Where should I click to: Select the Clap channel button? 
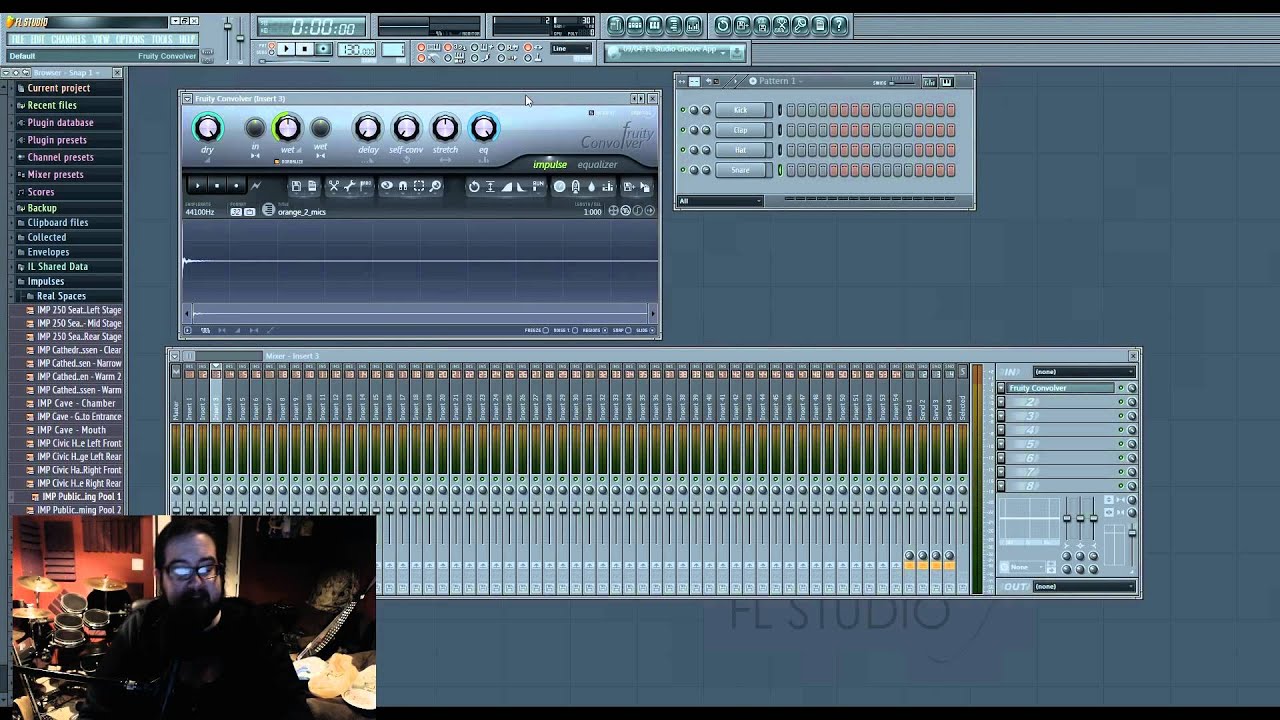(x=741, y=130)
